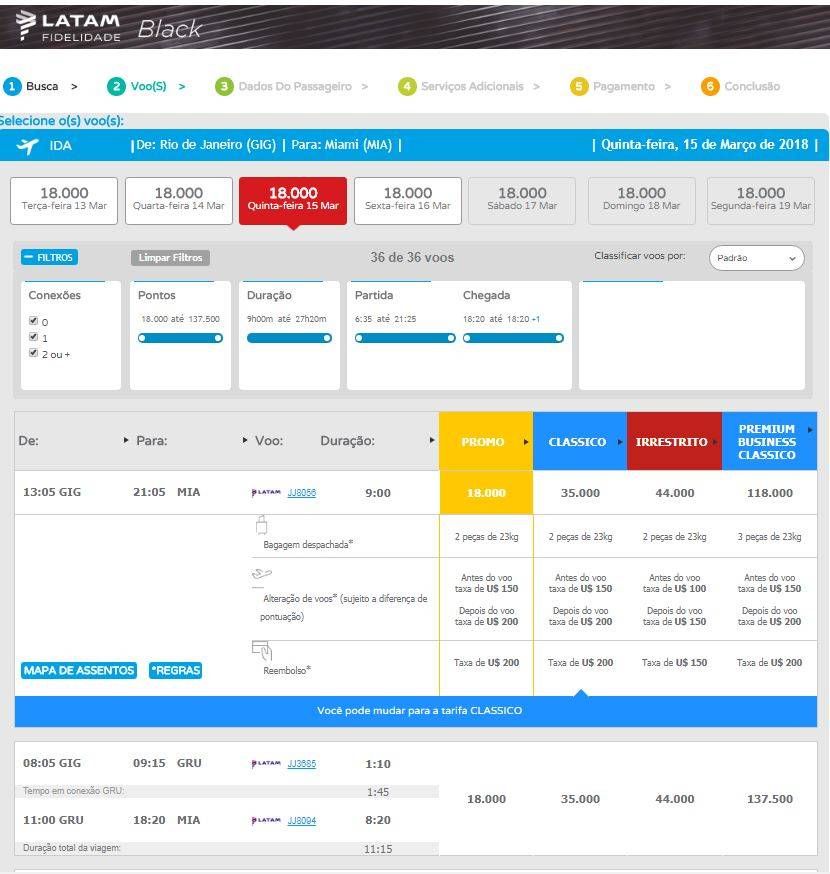This screenshot has width=830, height=874.
Task: Open flight number JJ3885 link
Action: click(x=302, y=763)
